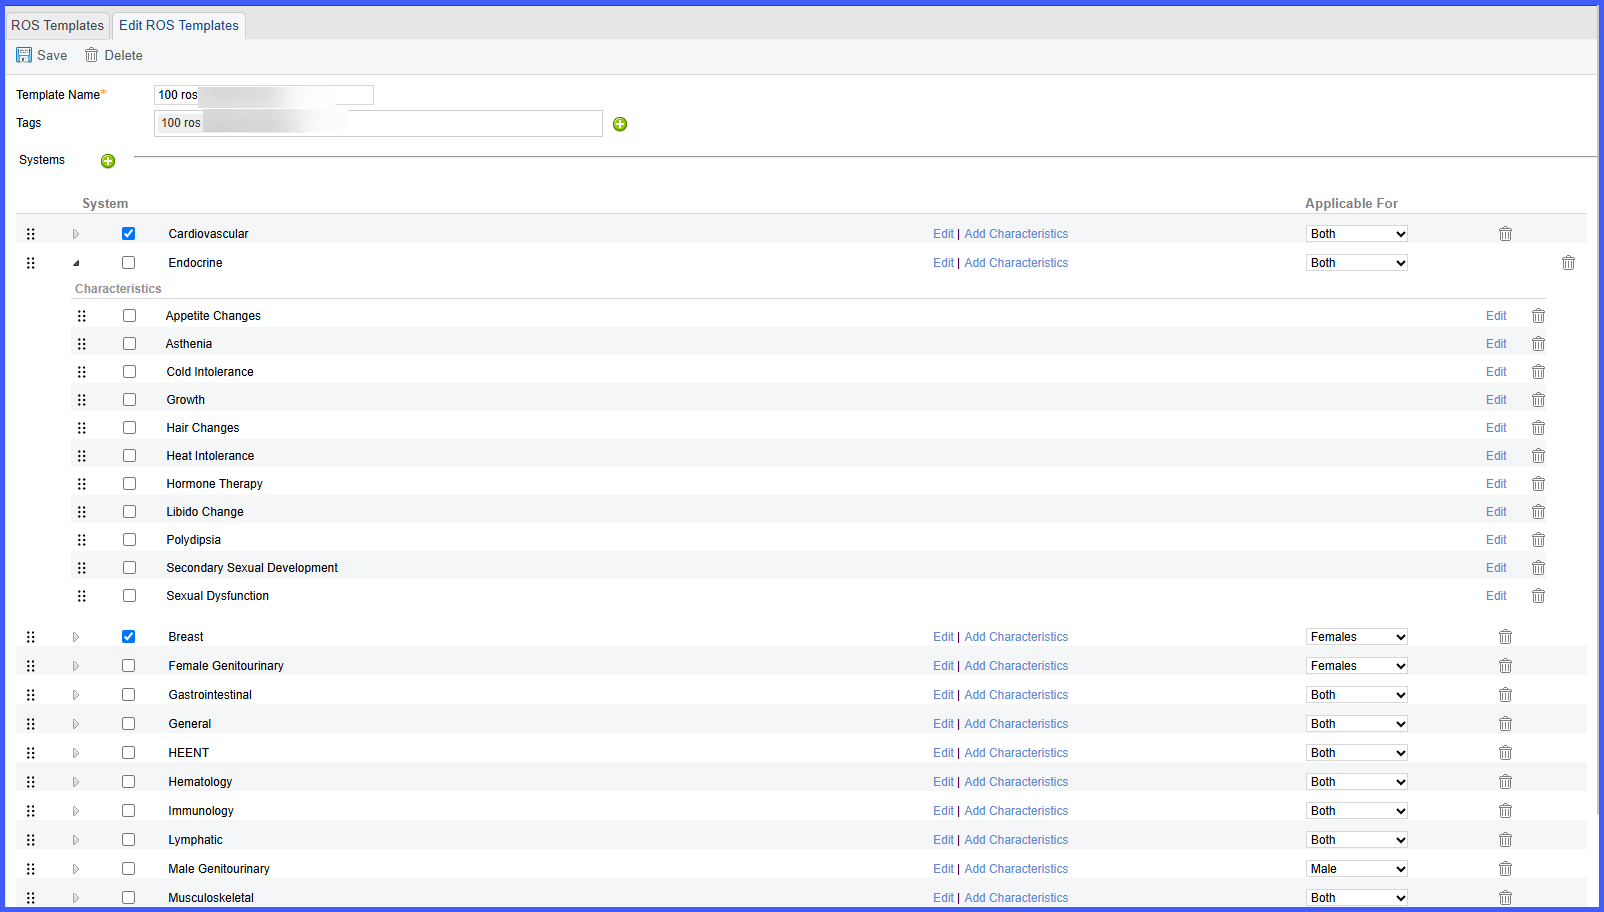This screenshot has width=1604, height=912.
Task: Click Add Characteristics for Hematology
Action: (1016, 782)
